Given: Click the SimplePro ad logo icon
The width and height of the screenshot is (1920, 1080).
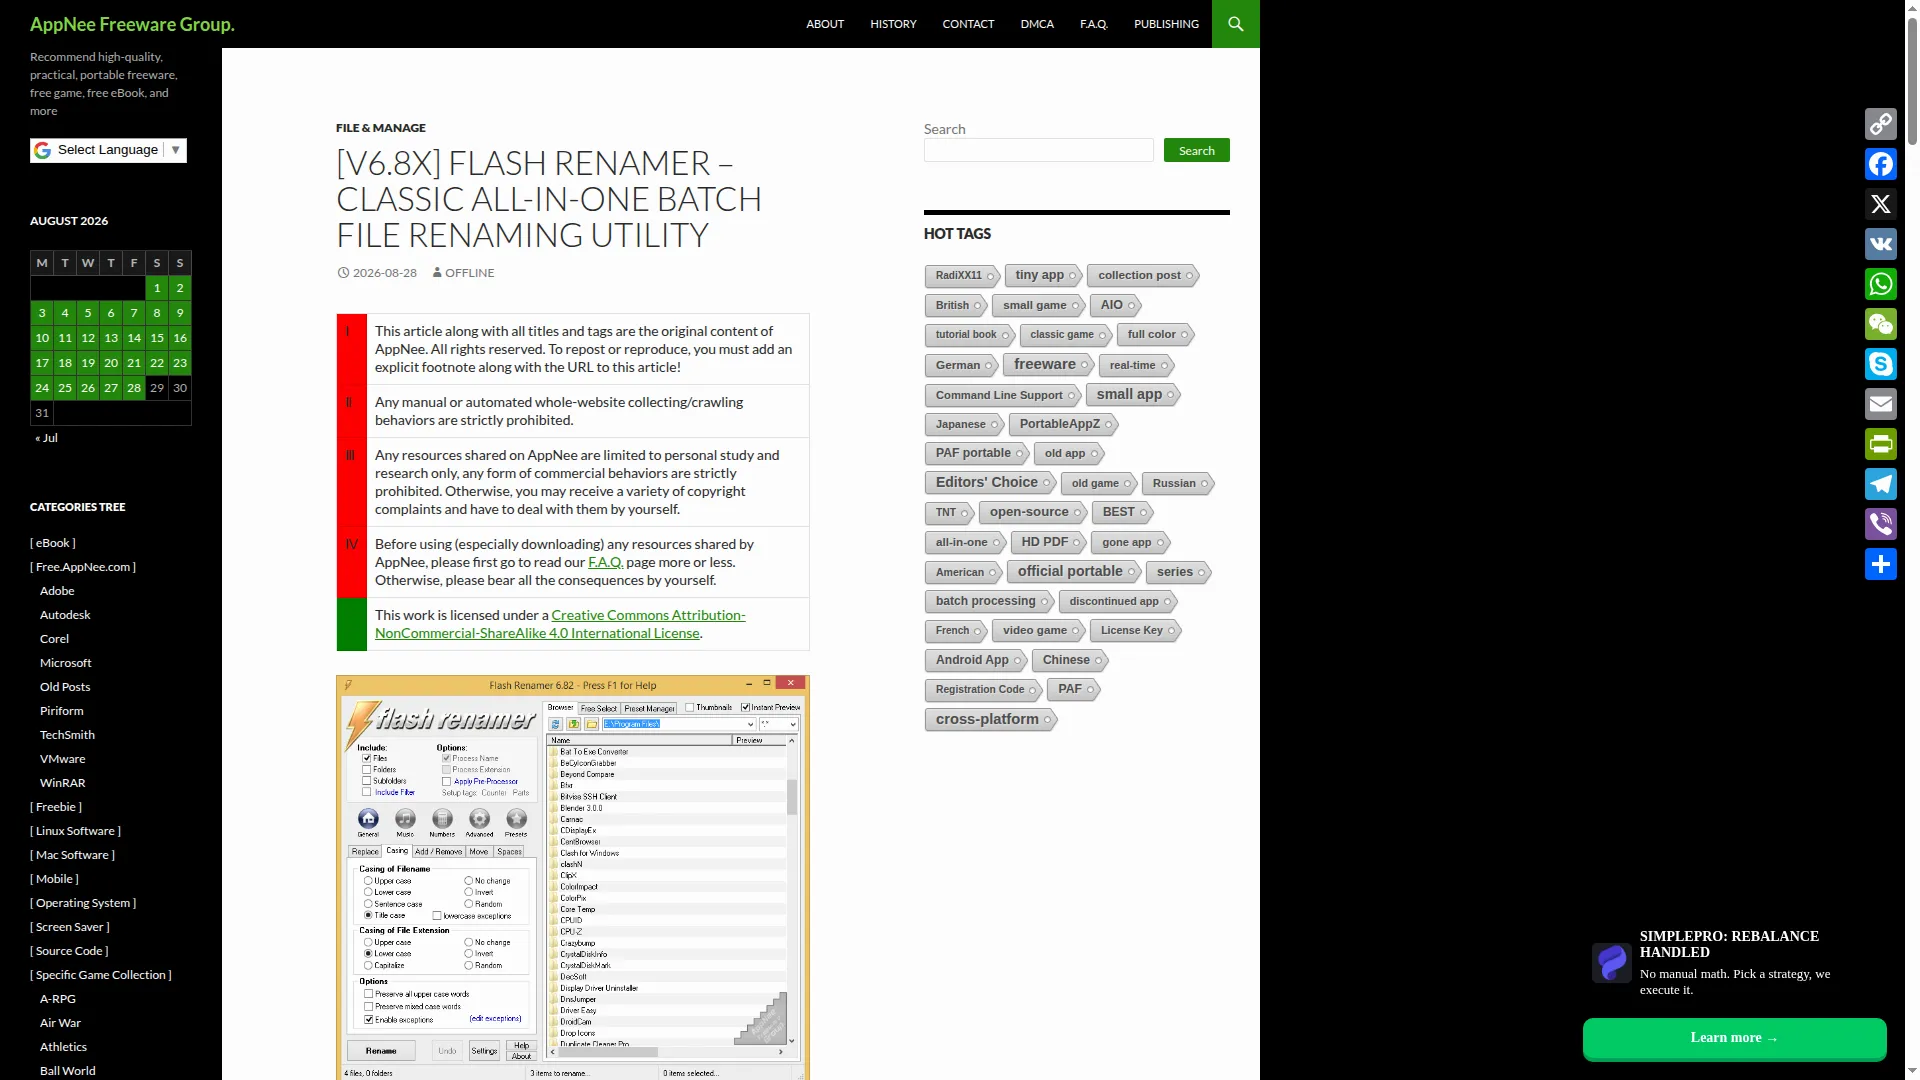Looking at the screenshot, I should click(1612, 963).
